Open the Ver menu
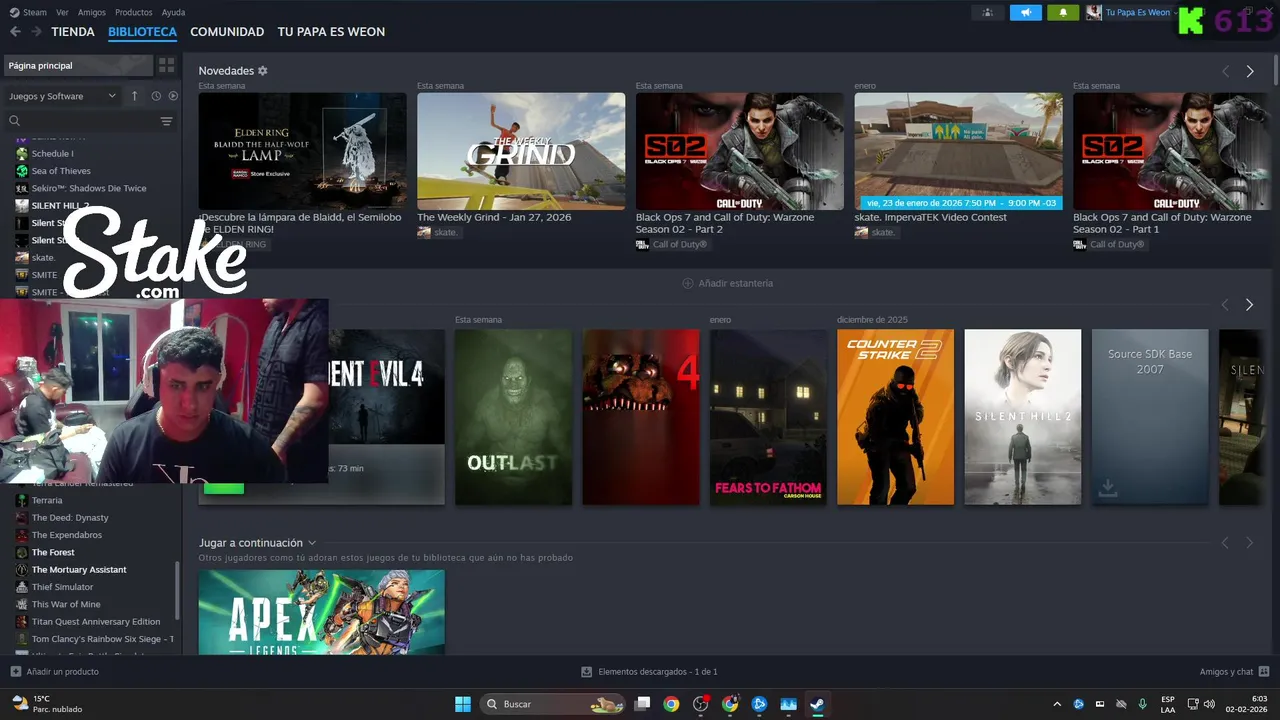The width and height of the screenshot is (1280, 720). click(x=62, y=13)
